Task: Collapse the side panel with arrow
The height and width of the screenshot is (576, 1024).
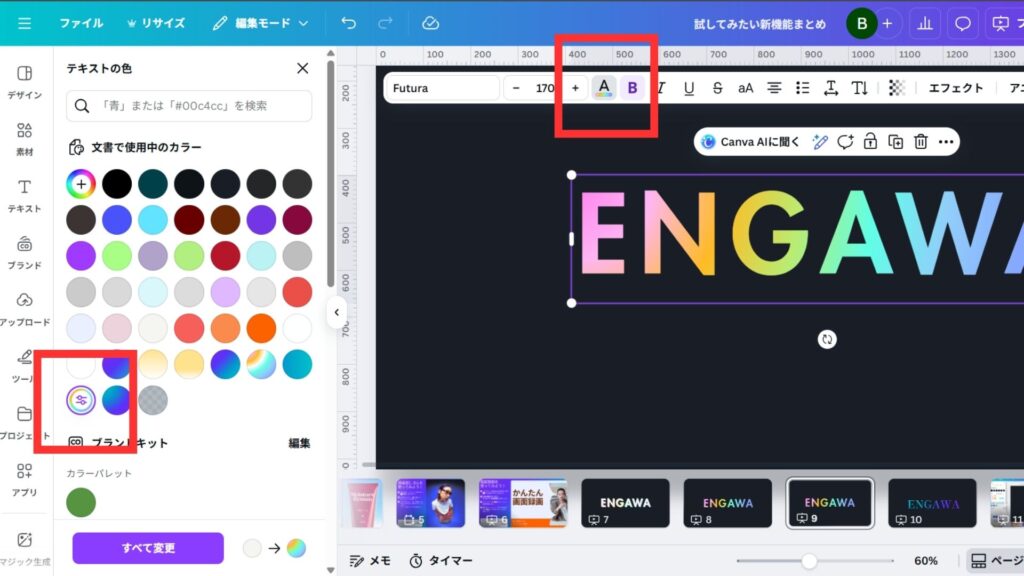Action: coord(337,312)
